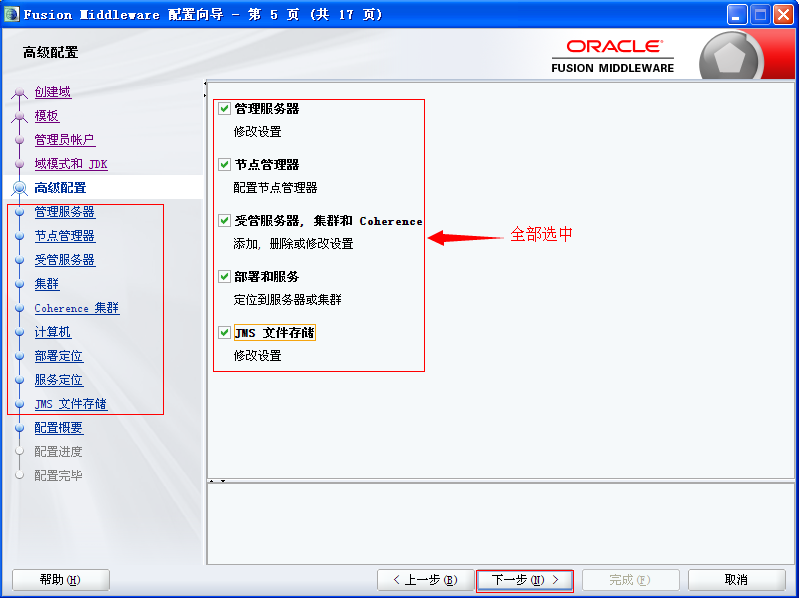The height and width of the screenshot is (598, 799).
Task: Open the 模板 step link
Action: (47, 116)
